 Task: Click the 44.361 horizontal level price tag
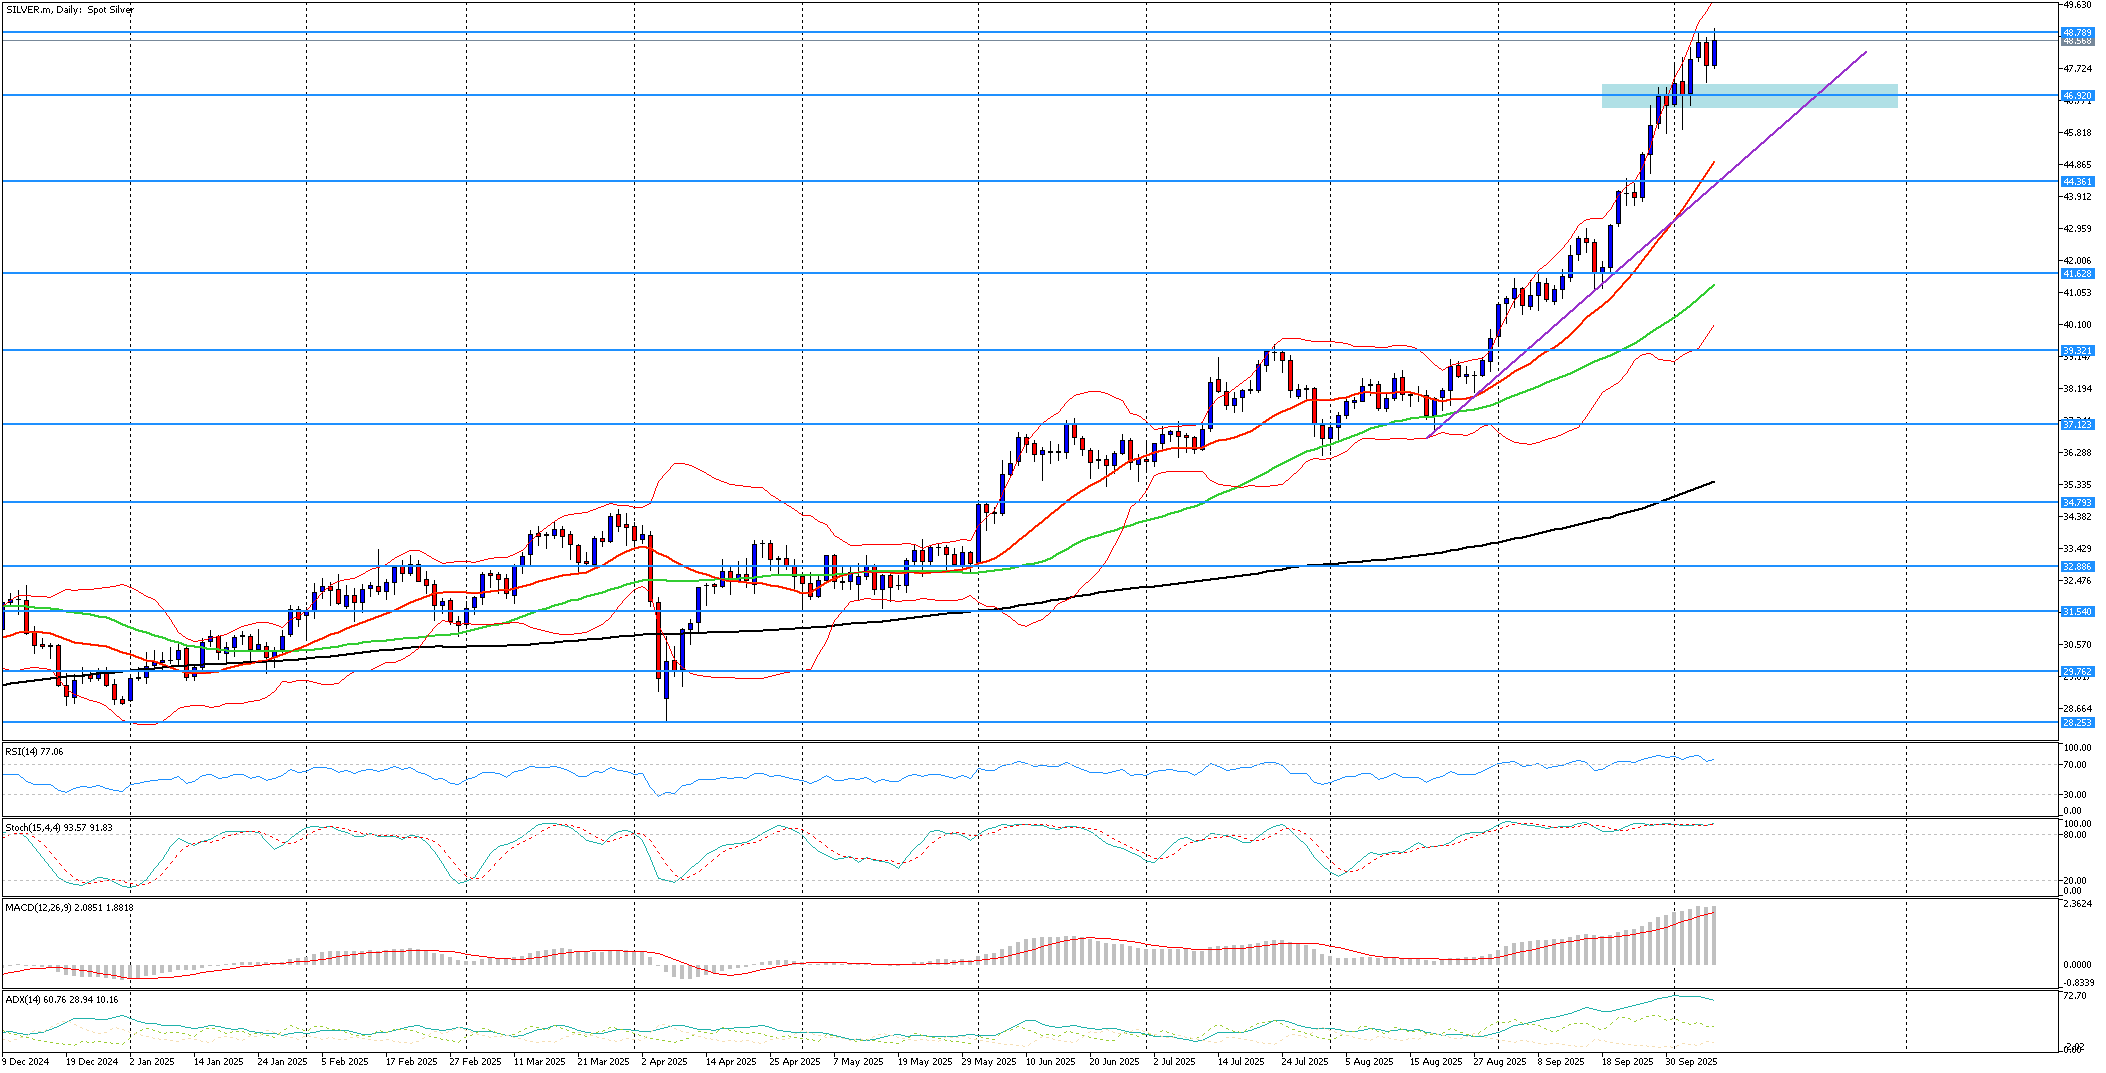click(2077, 182)
